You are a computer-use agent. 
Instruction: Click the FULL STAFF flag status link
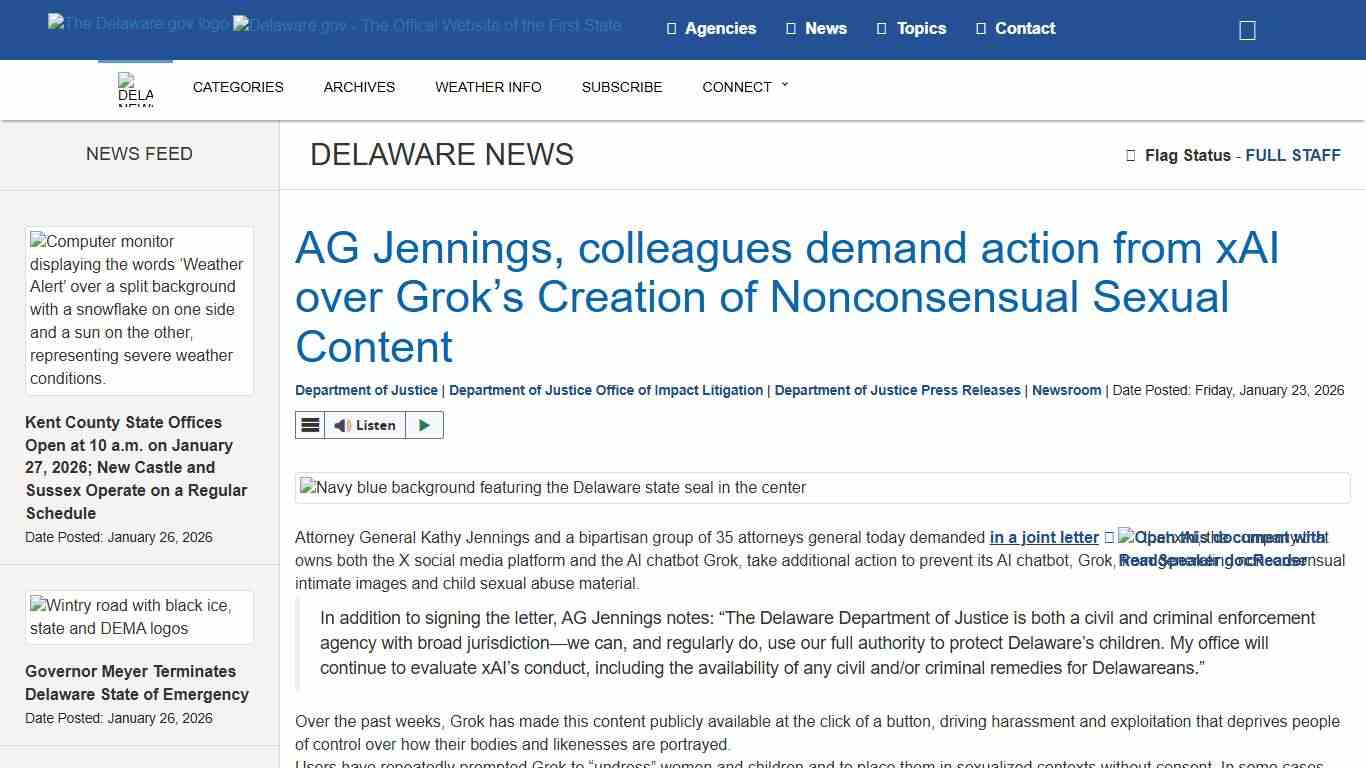1293,155
